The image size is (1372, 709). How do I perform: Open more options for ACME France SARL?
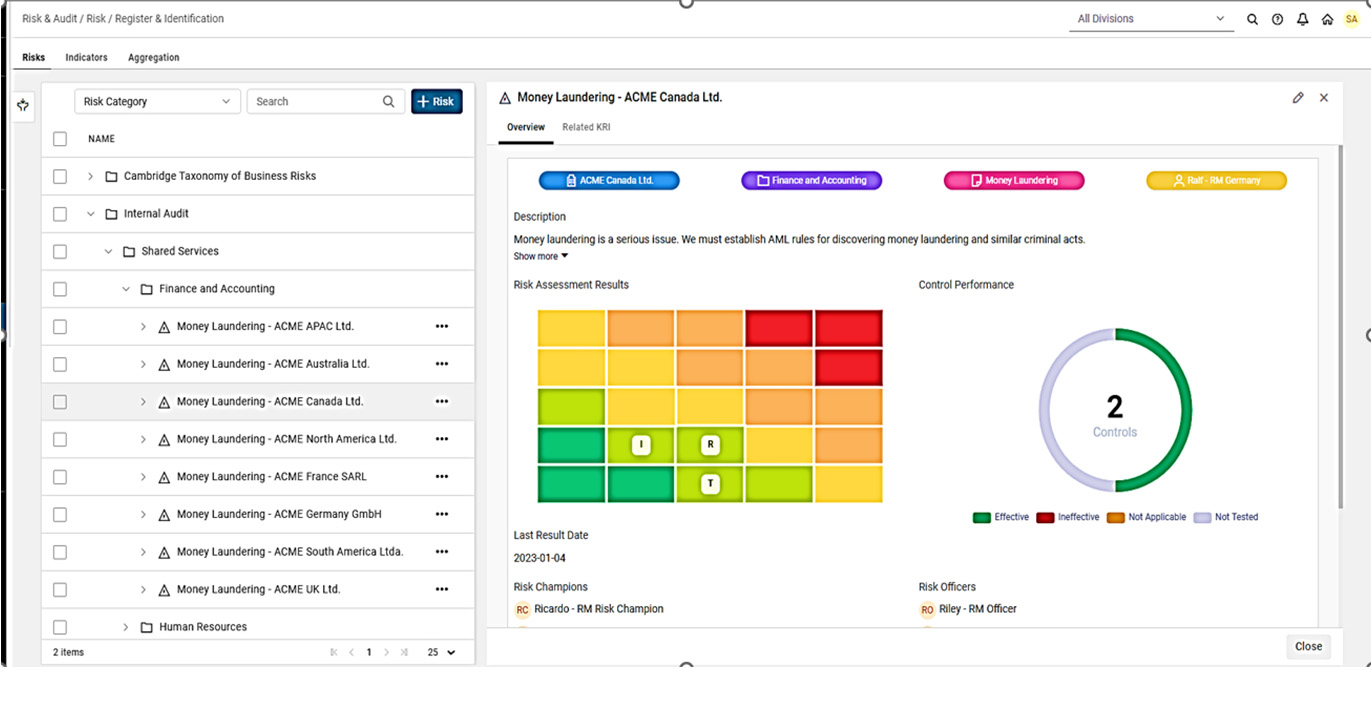442,477
